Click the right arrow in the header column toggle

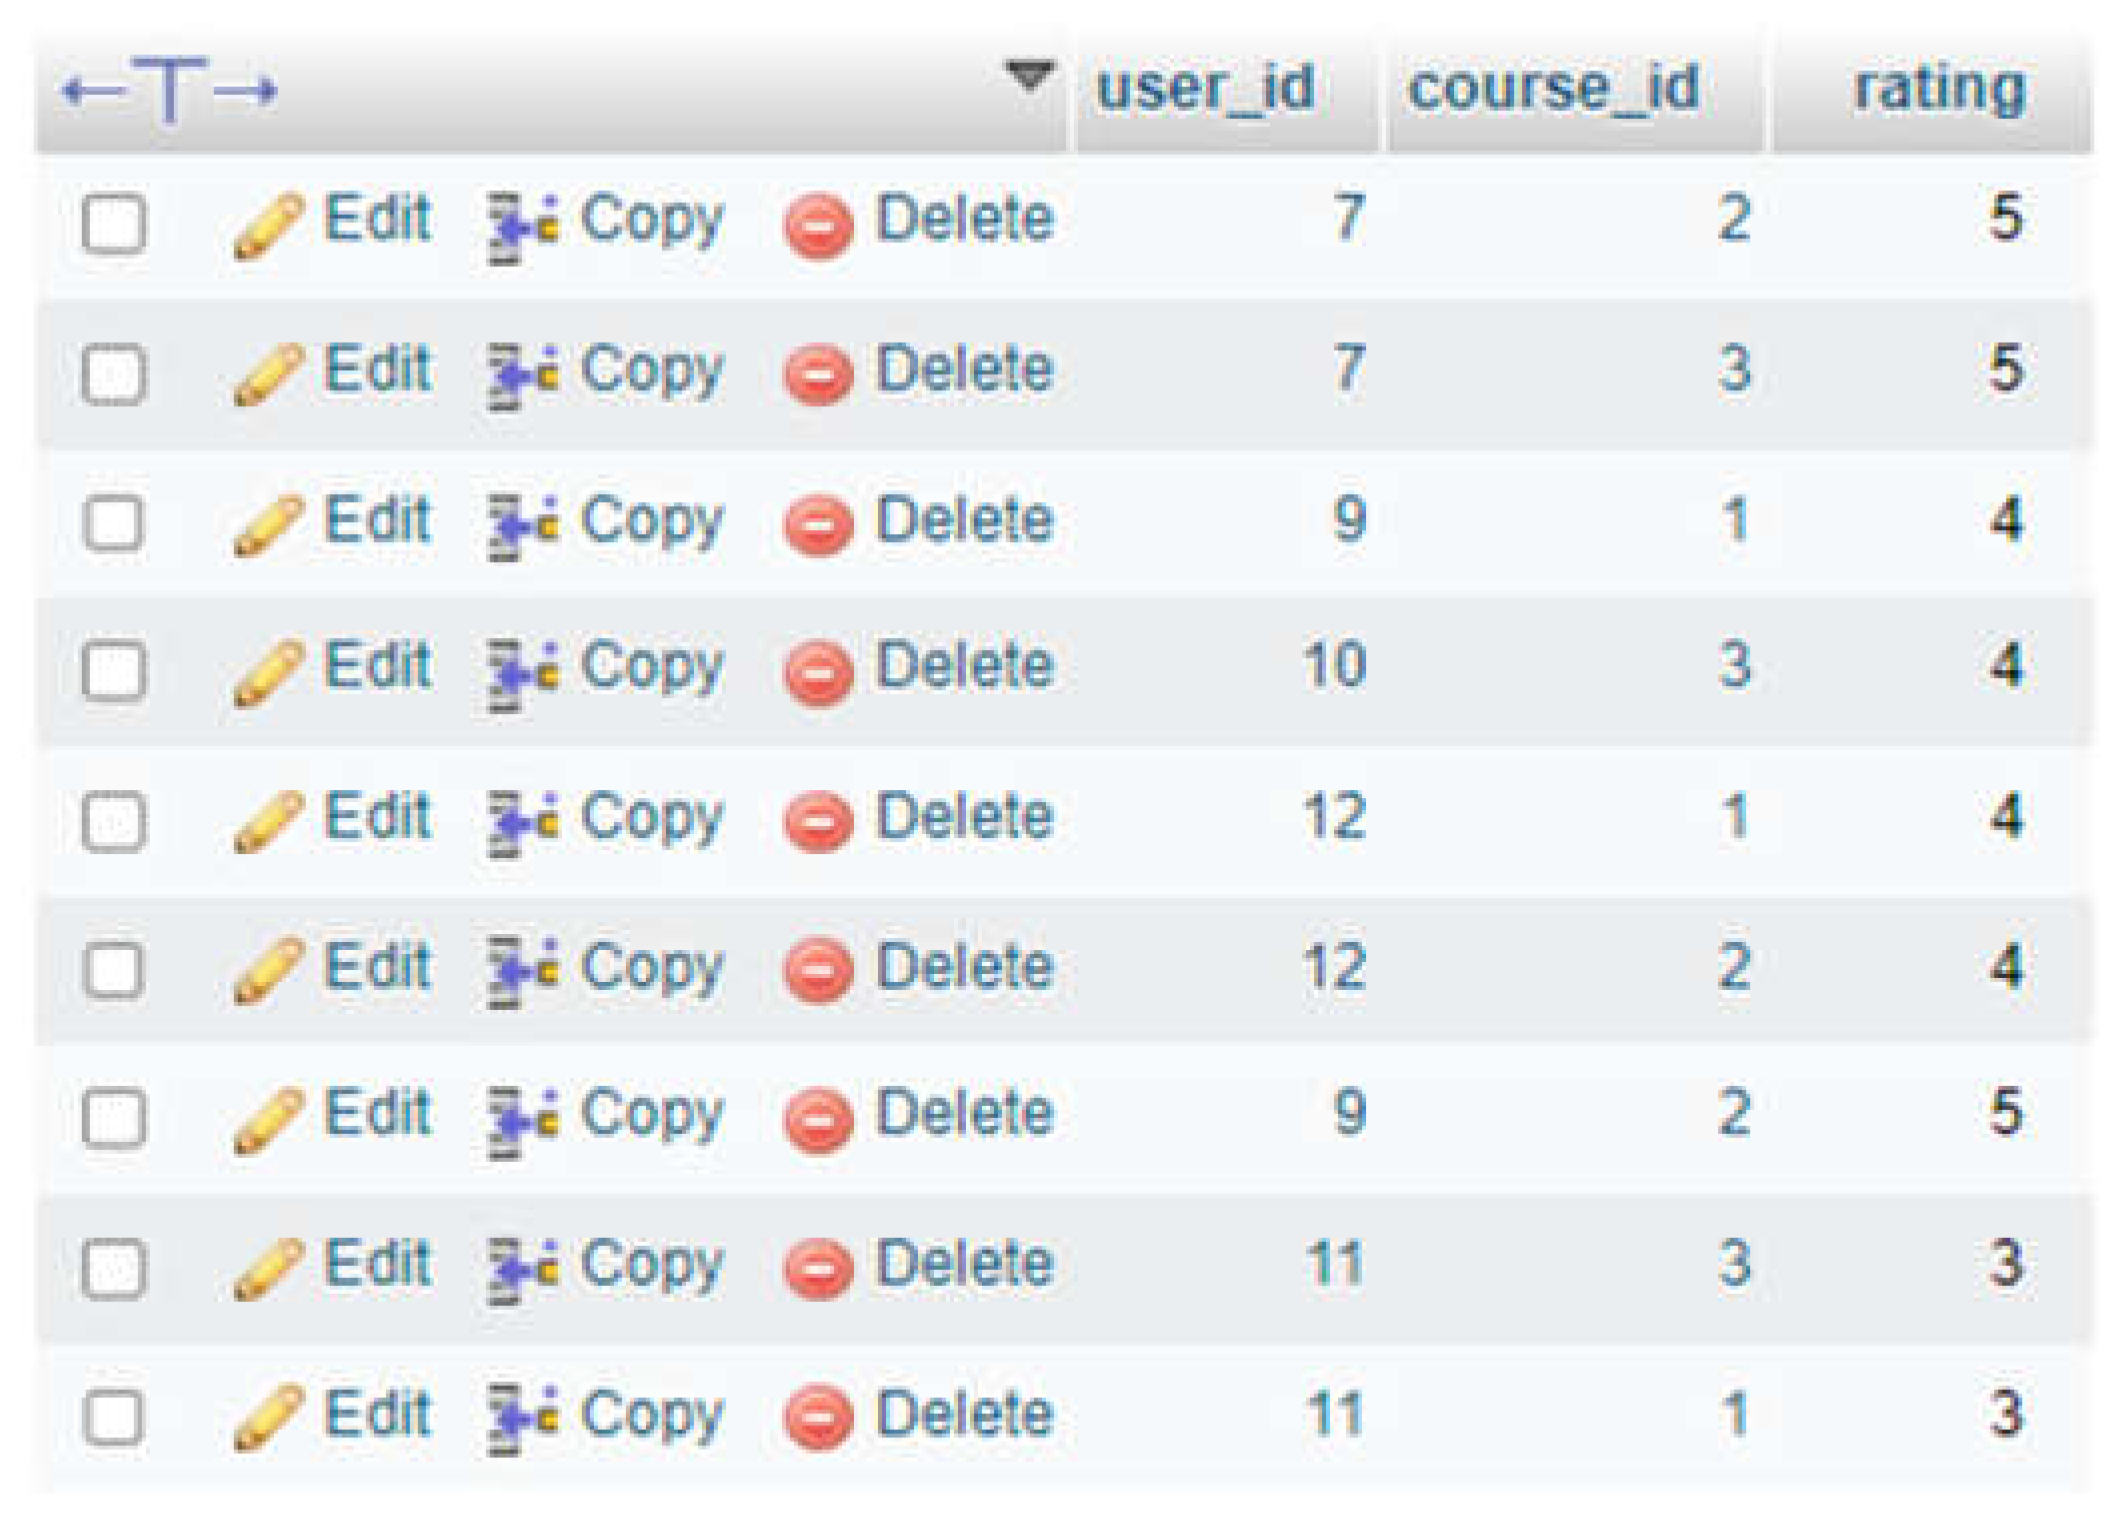coord(245,92)
